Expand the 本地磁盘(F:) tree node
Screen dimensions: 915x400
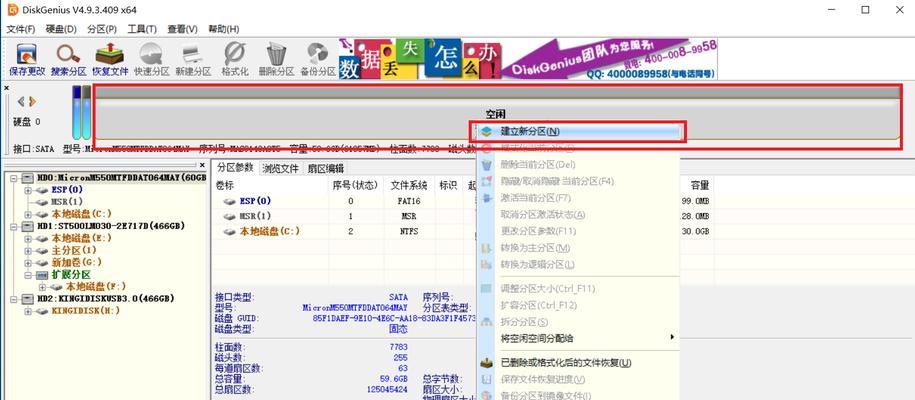pos(43,287)
